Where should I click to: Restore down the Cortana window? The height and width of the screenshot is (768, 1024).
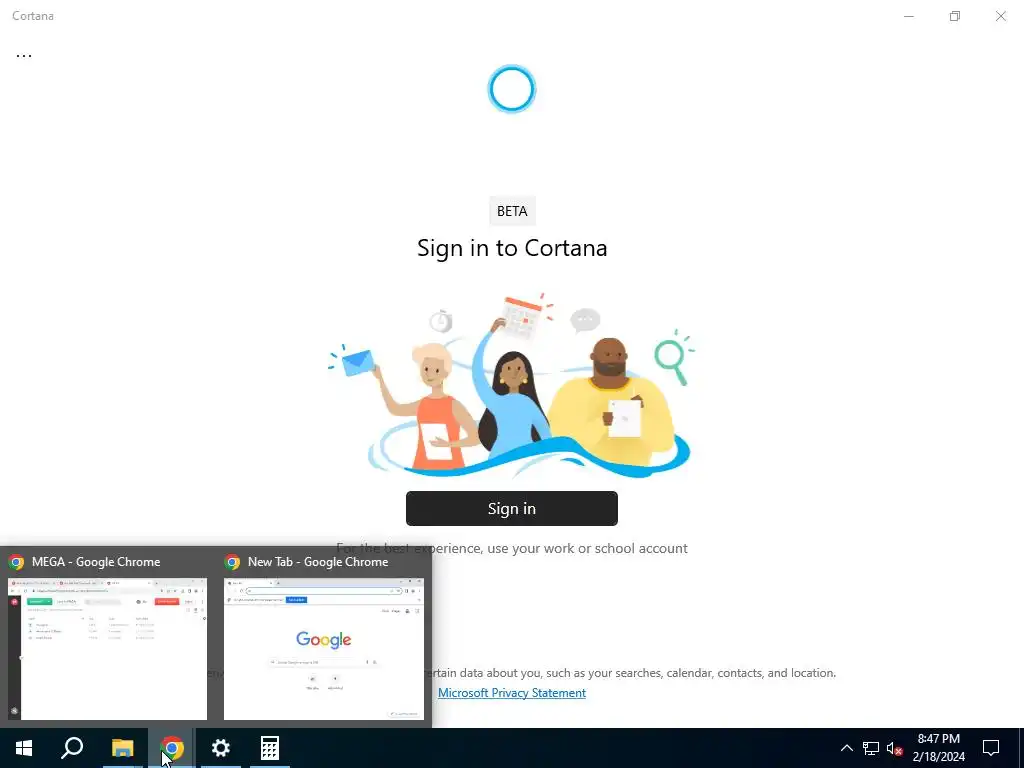[x=955, y=16]
